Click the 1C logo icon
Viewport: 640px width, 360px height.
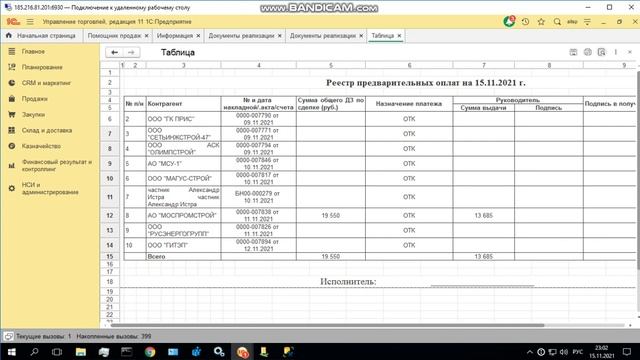pyautogui.click(x=13, y=22)
